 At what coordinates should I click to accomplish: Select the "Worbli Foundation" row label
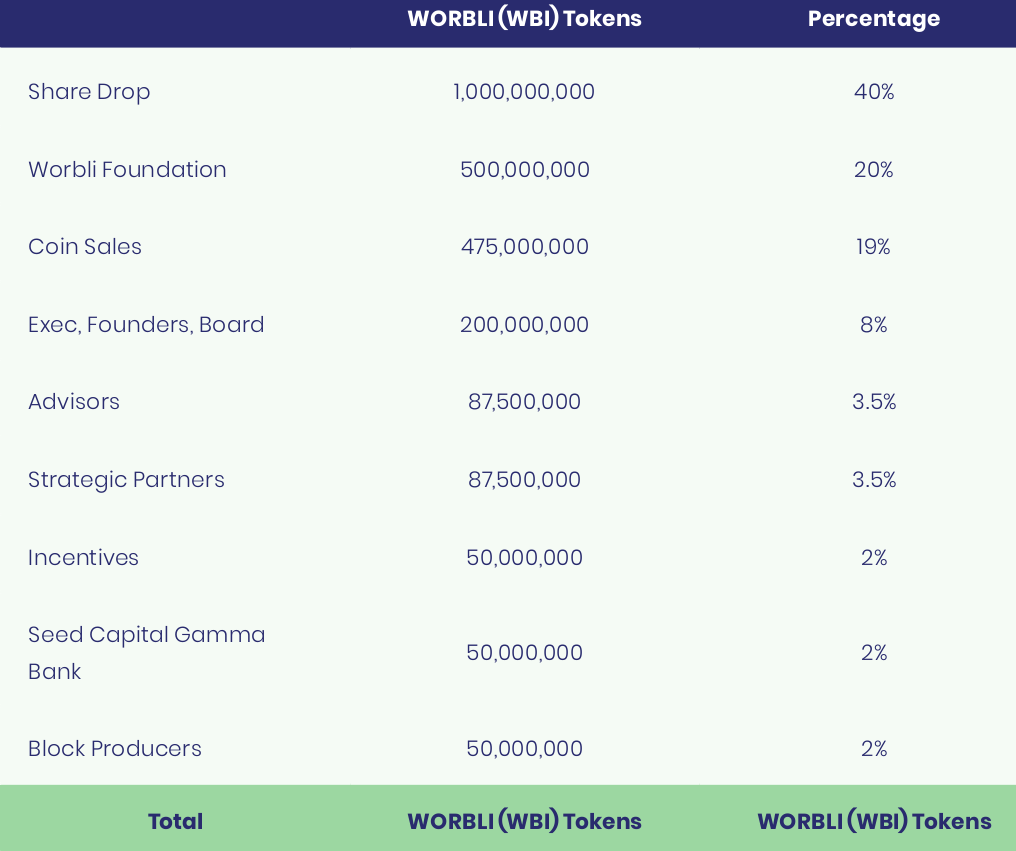[127, 169]
